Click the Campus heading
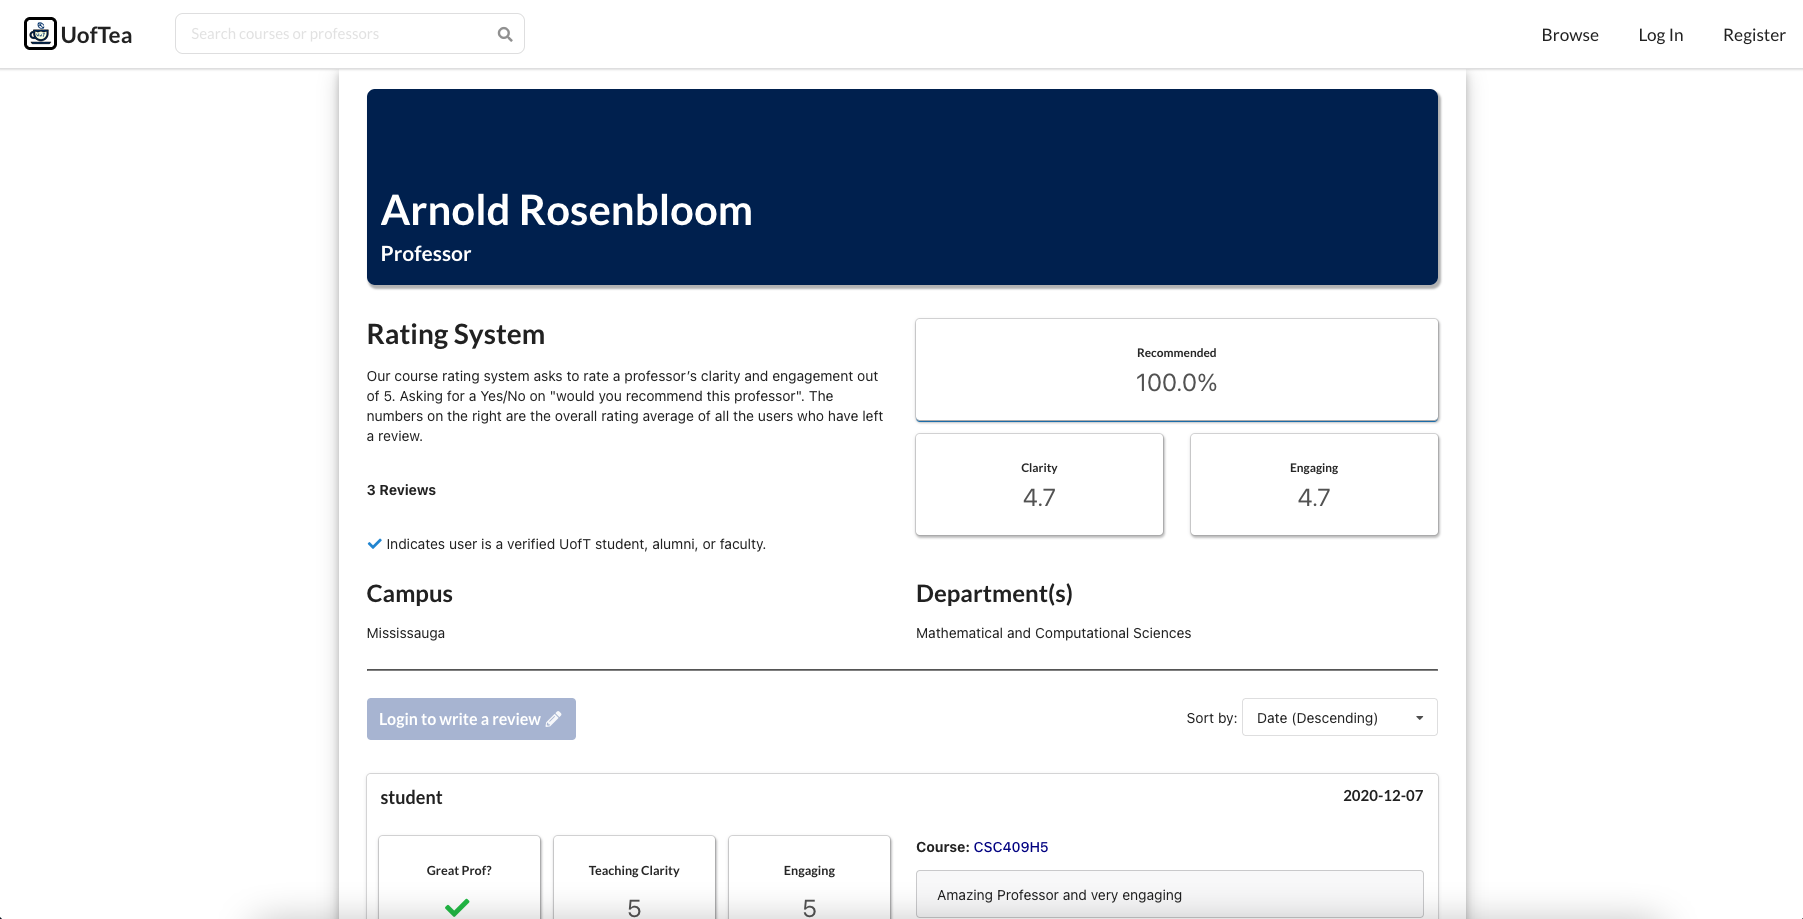 pos(410,594)
